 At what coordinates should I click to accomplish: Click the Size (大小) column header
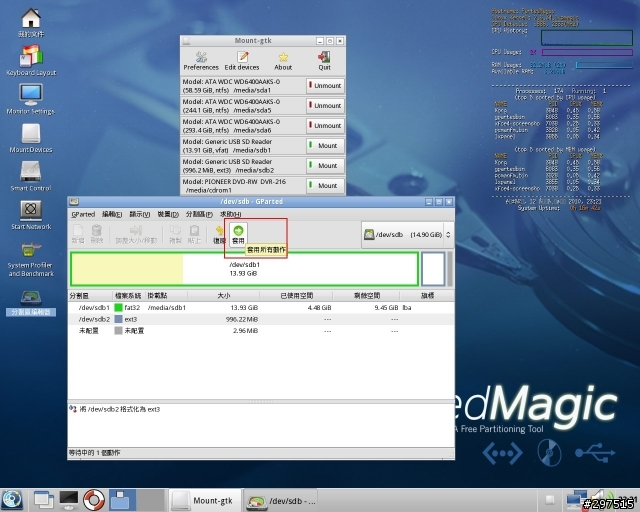[223, 296]
